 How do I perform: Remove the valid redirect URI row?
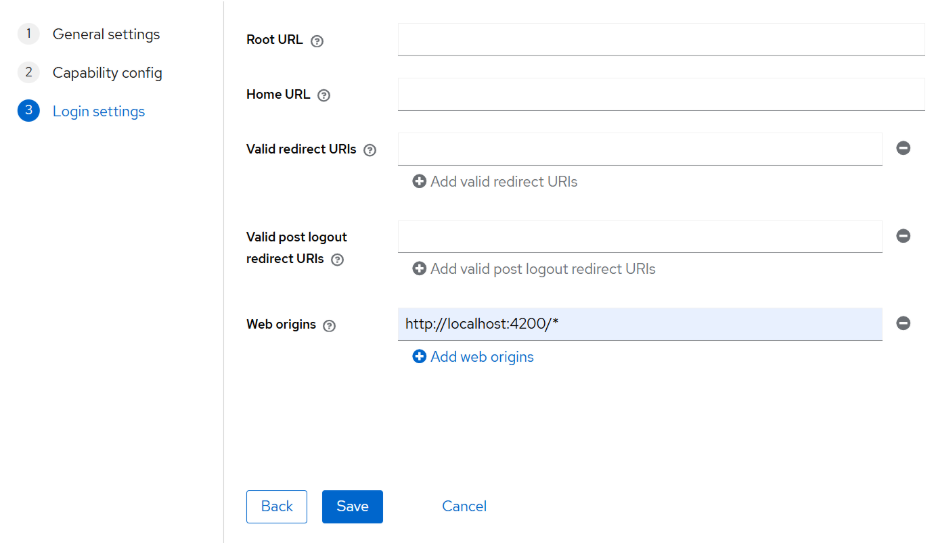point(903,148)
